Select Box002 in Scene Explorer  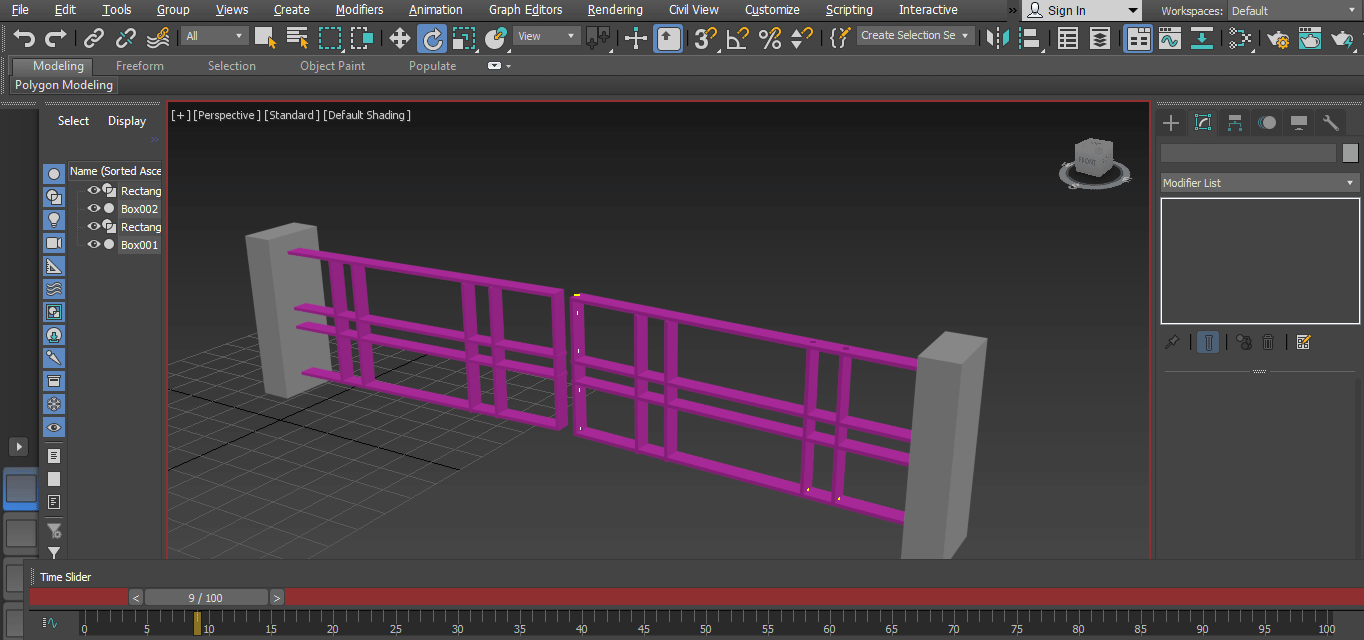[x=139, y=209]
